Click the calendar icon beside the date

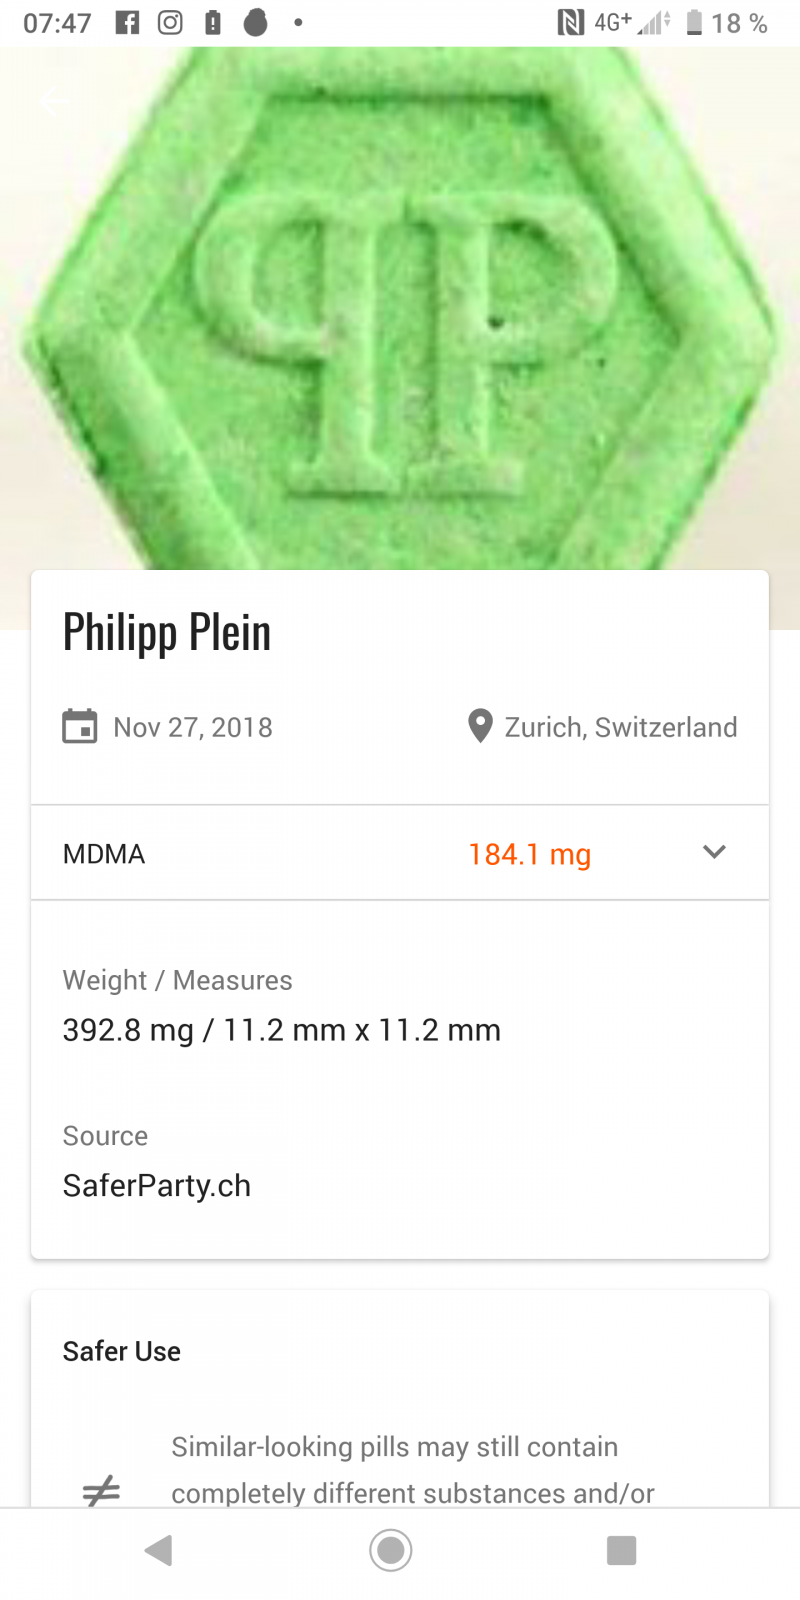80,727
